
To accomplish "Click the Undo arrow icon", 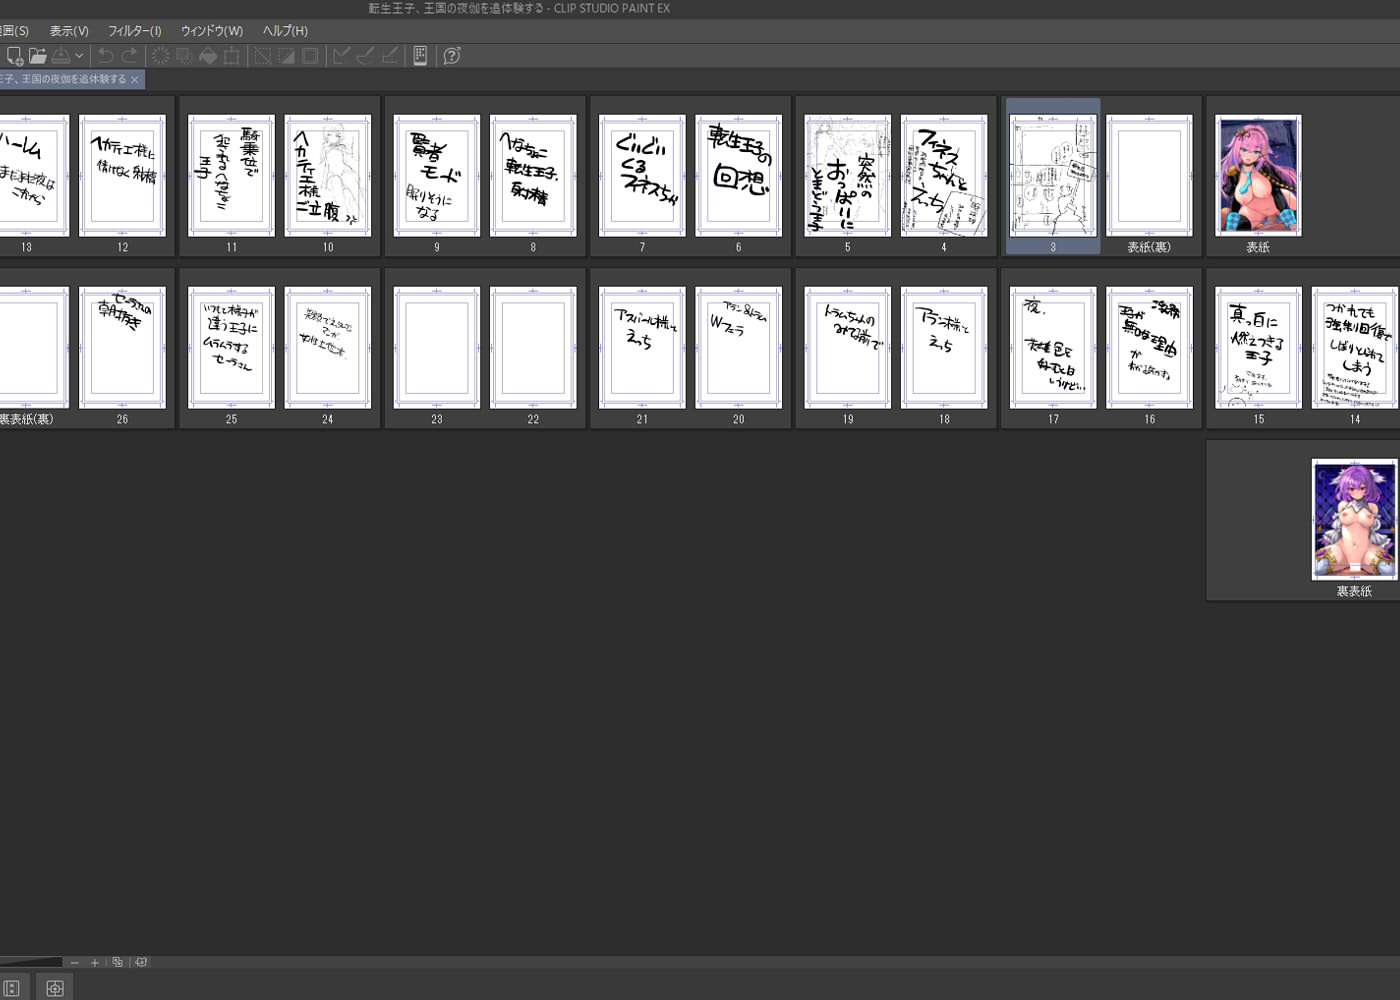I will point(105,56).
